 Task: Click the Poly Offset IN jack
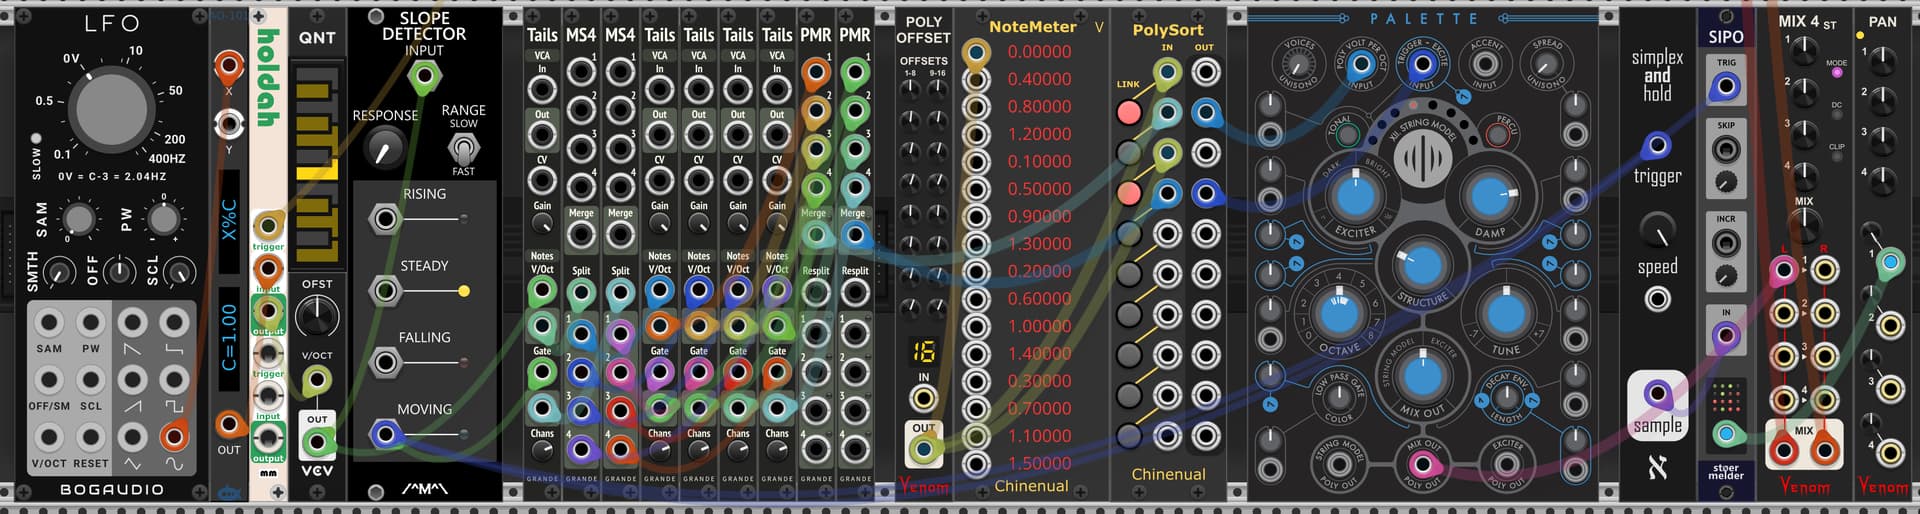[923, 399]
